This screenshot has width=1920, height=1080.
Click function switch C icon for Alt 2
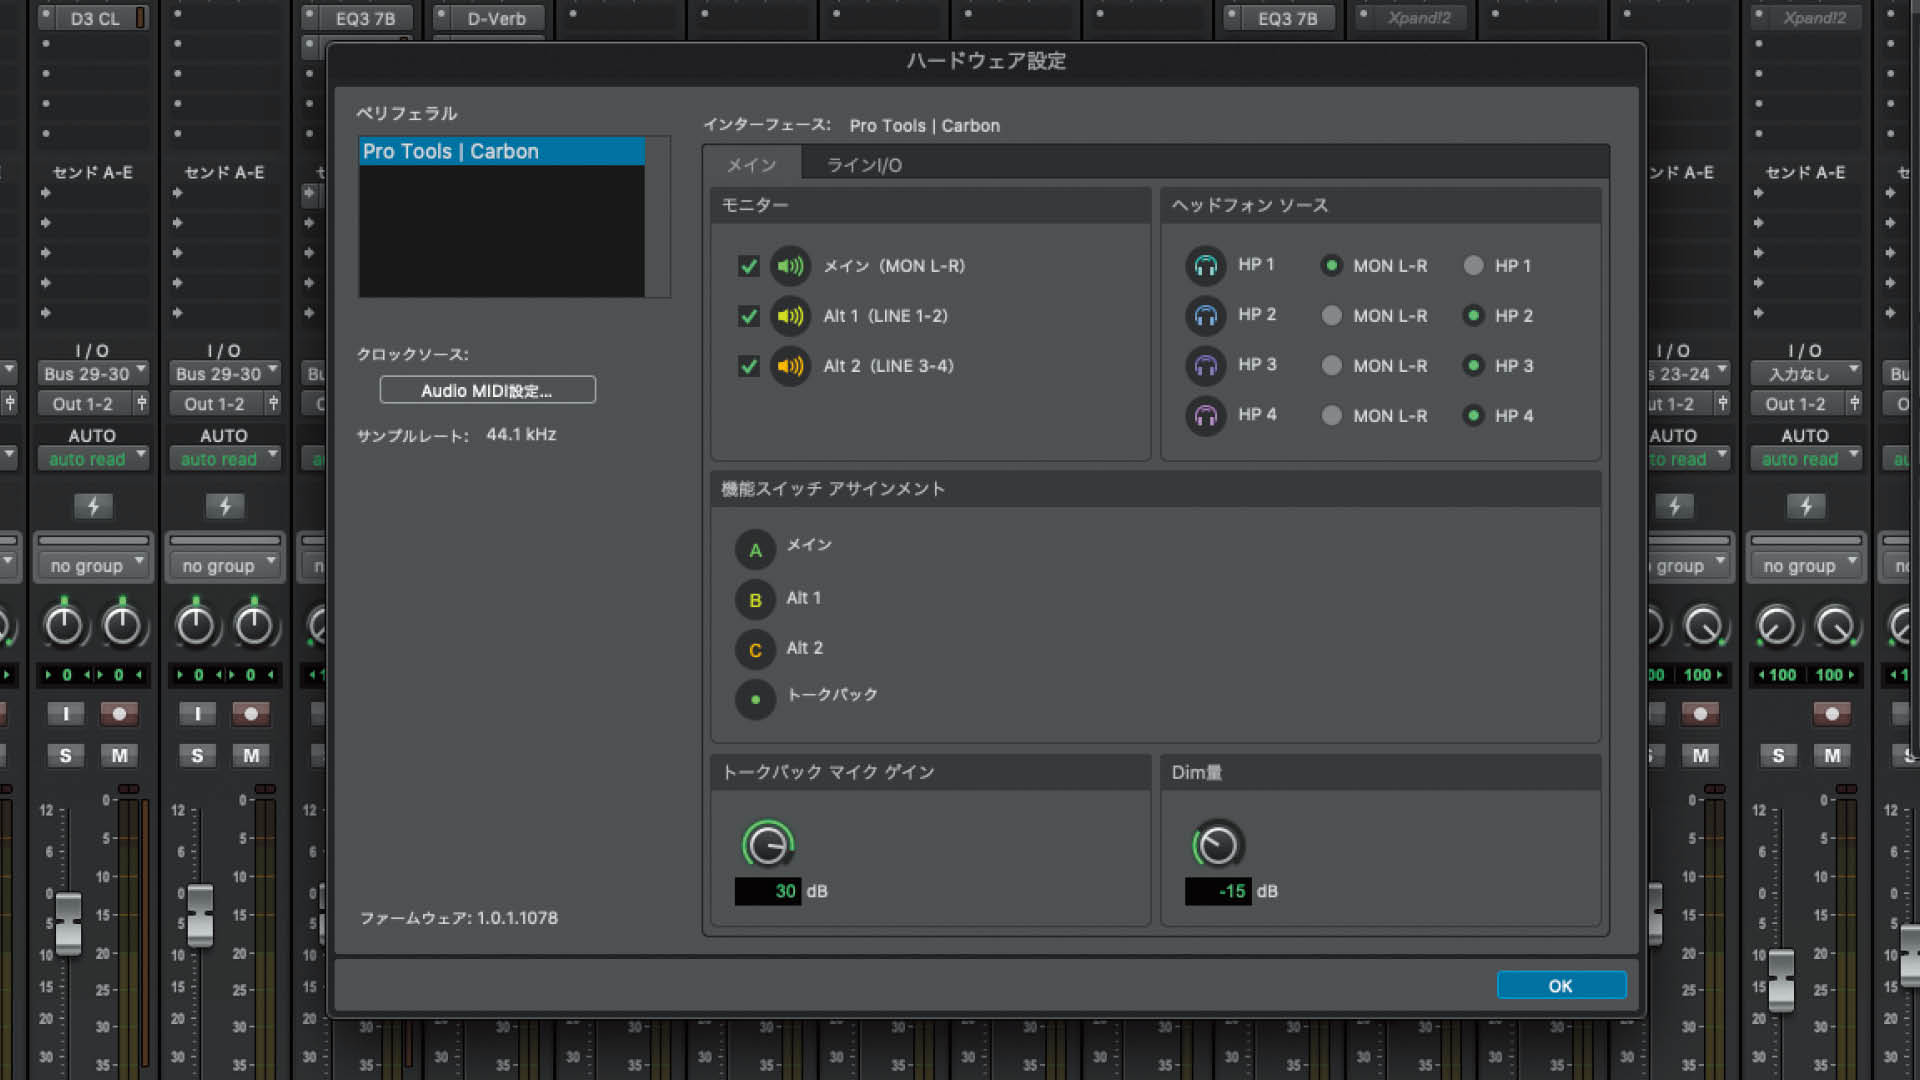[x=755, y=650]
